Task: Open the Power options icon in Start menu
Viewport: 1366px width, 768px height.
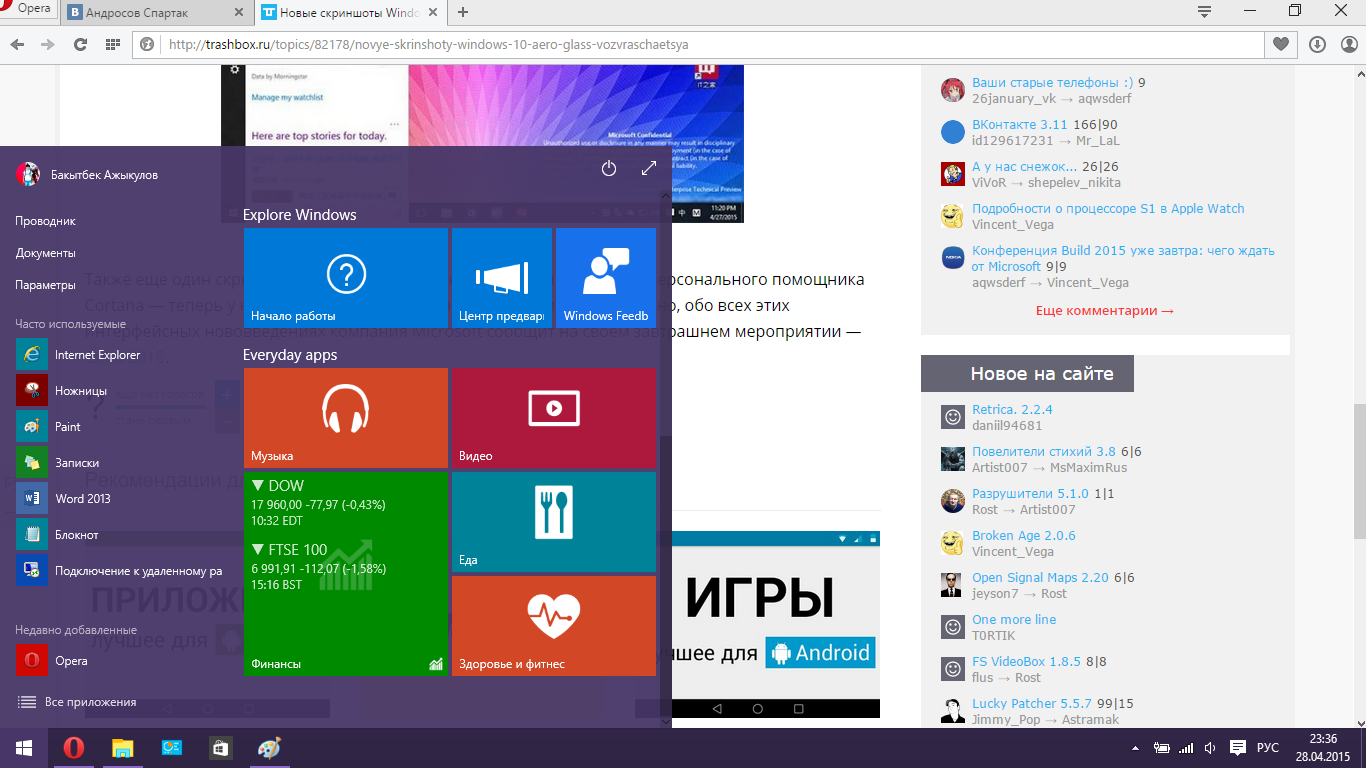Action: click(x=609, y=169)
